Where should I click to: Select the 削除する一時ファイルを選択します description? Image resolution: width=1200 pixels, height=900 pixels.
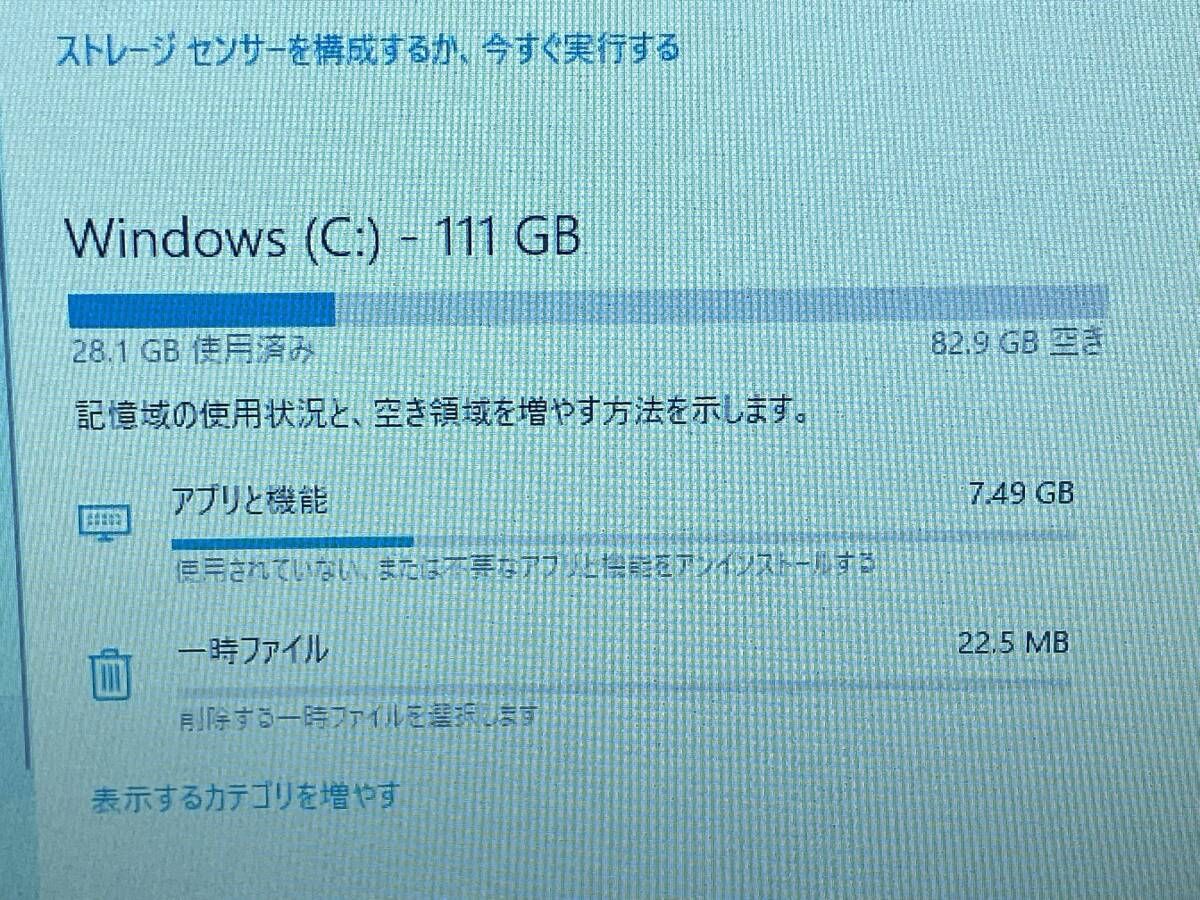tap(360, 716)
